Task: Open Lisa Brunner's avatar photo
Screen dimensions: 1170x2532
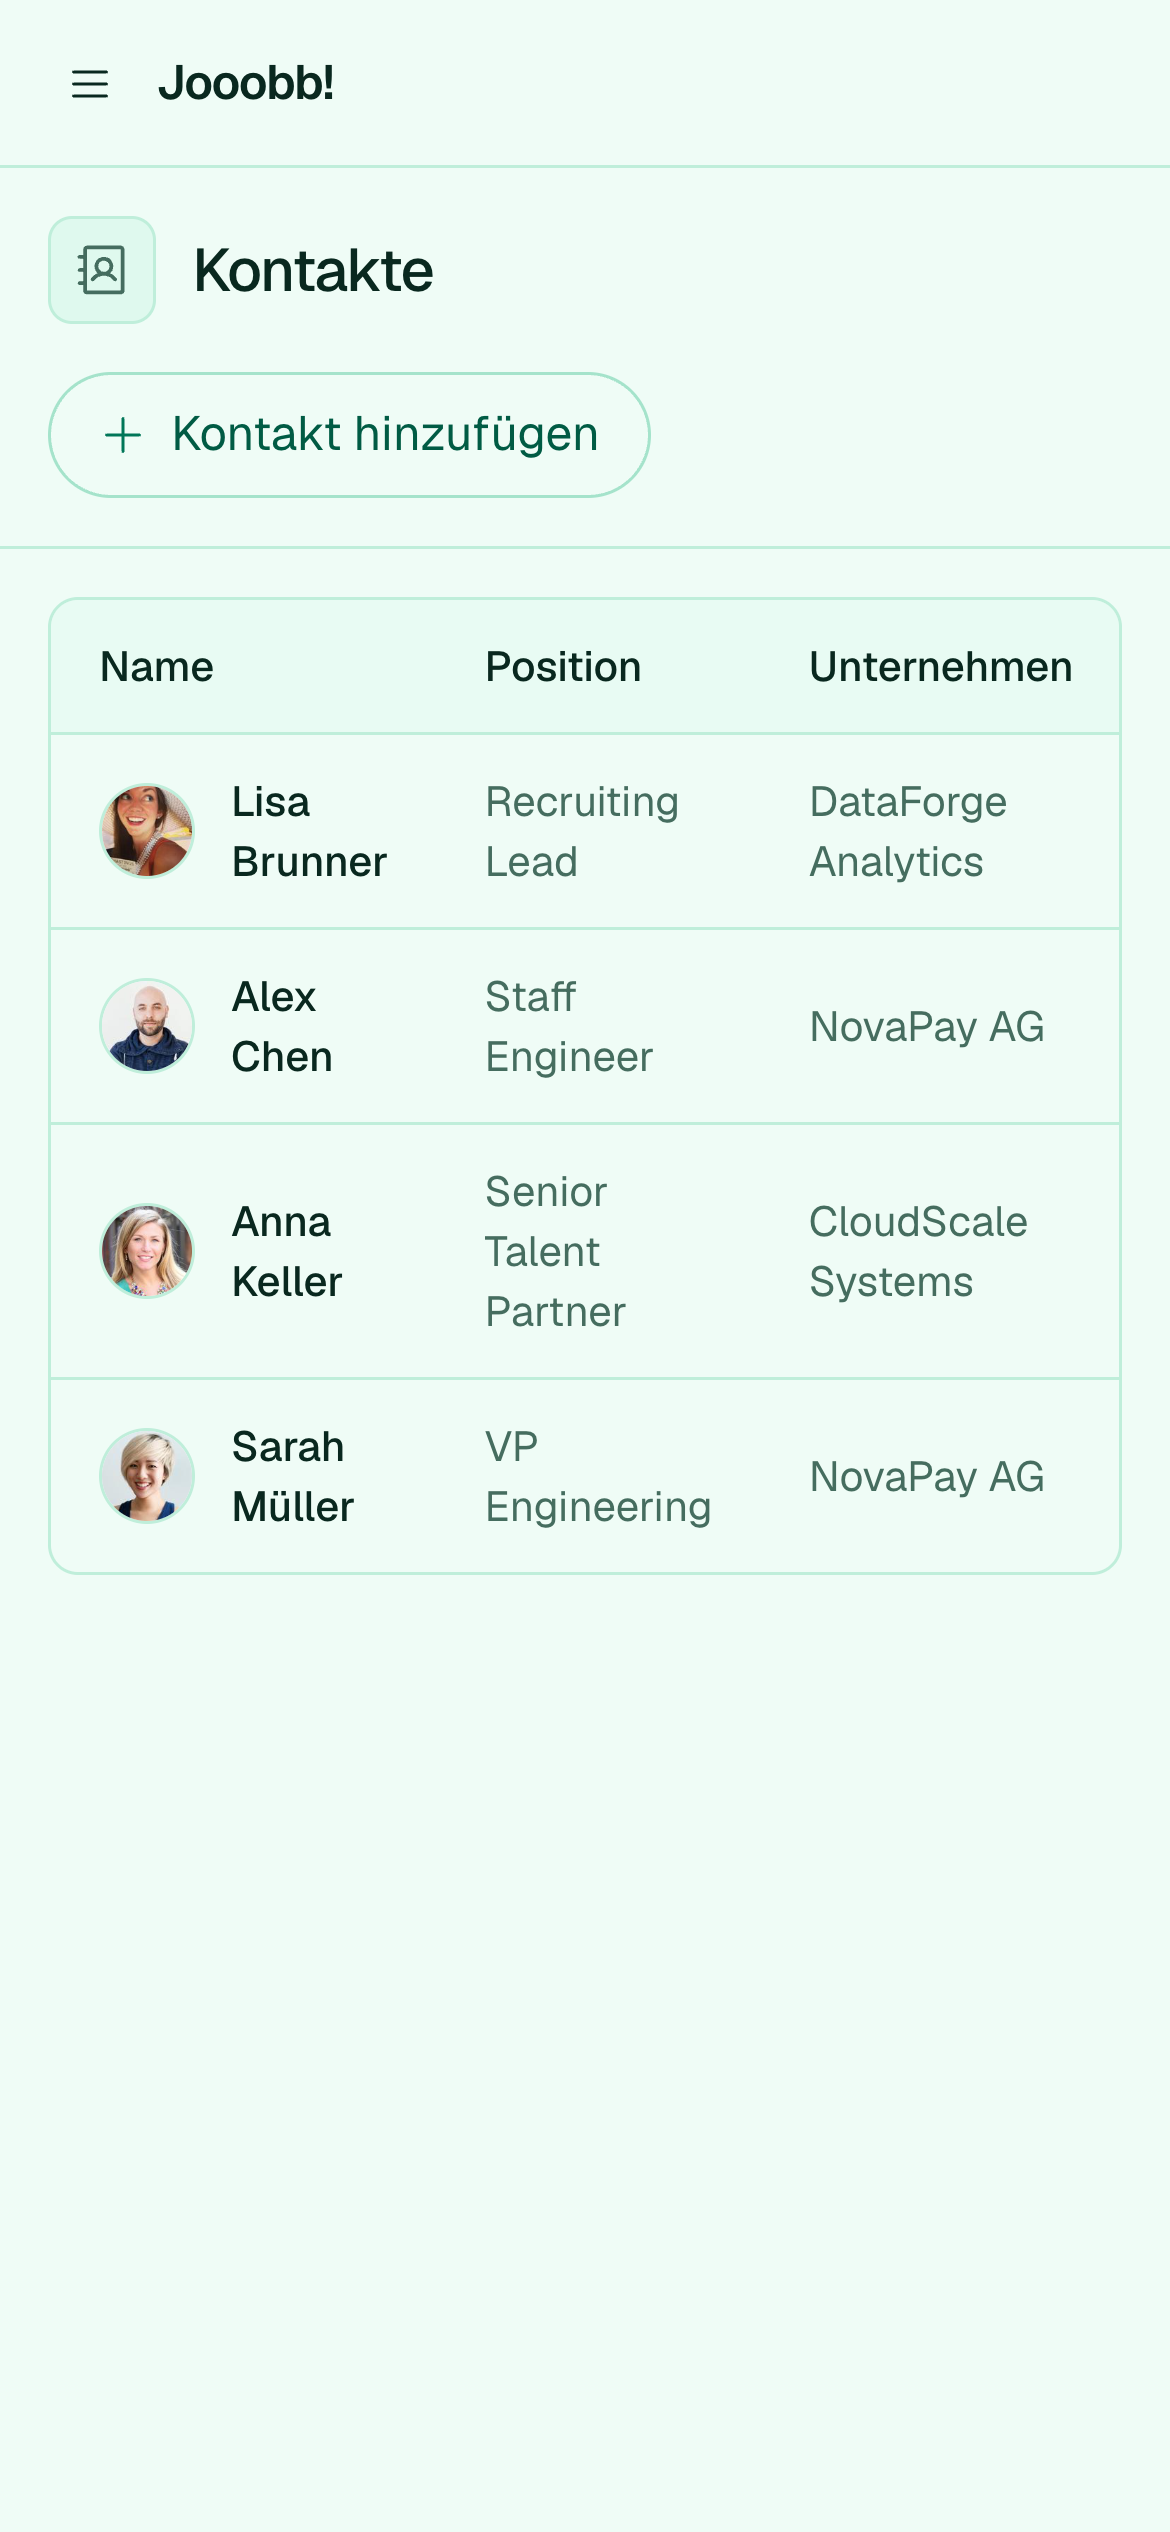Action: click(x=147, y=831)
